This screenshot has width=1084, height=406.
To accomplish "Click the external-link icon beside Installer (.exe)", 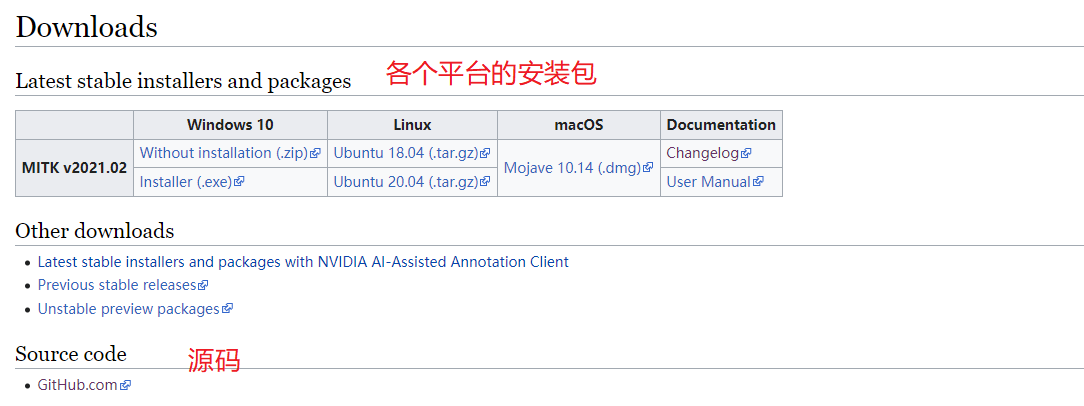I will point(239,182).
